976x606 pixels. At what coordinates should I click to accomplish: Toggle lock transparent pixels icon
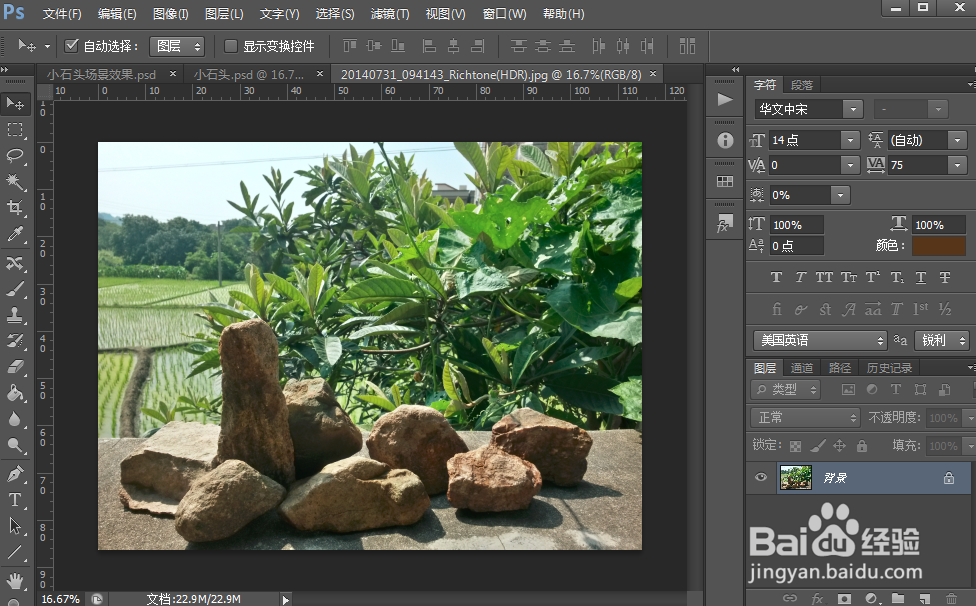coord(795,446)
